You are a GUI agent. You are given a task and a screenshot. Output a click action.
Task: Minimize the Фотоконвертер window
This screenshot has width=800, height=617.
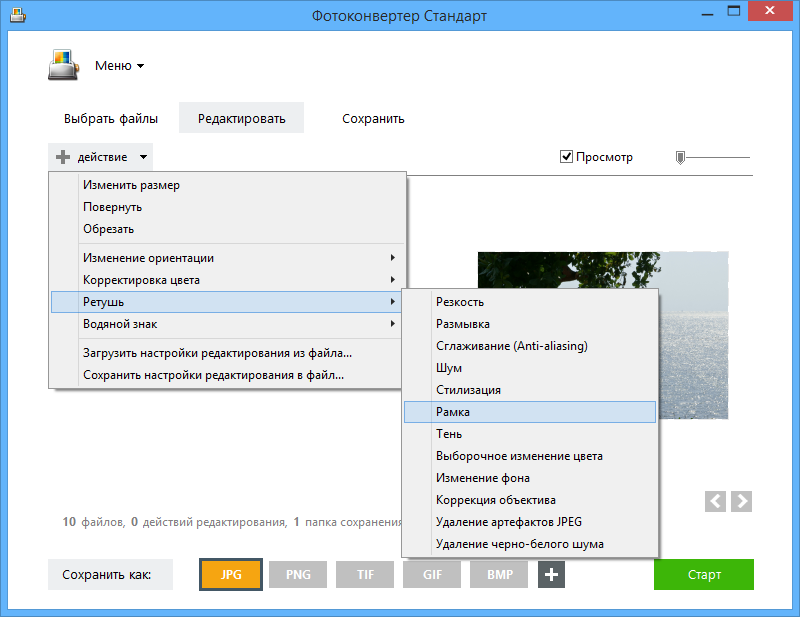[707, 12]
